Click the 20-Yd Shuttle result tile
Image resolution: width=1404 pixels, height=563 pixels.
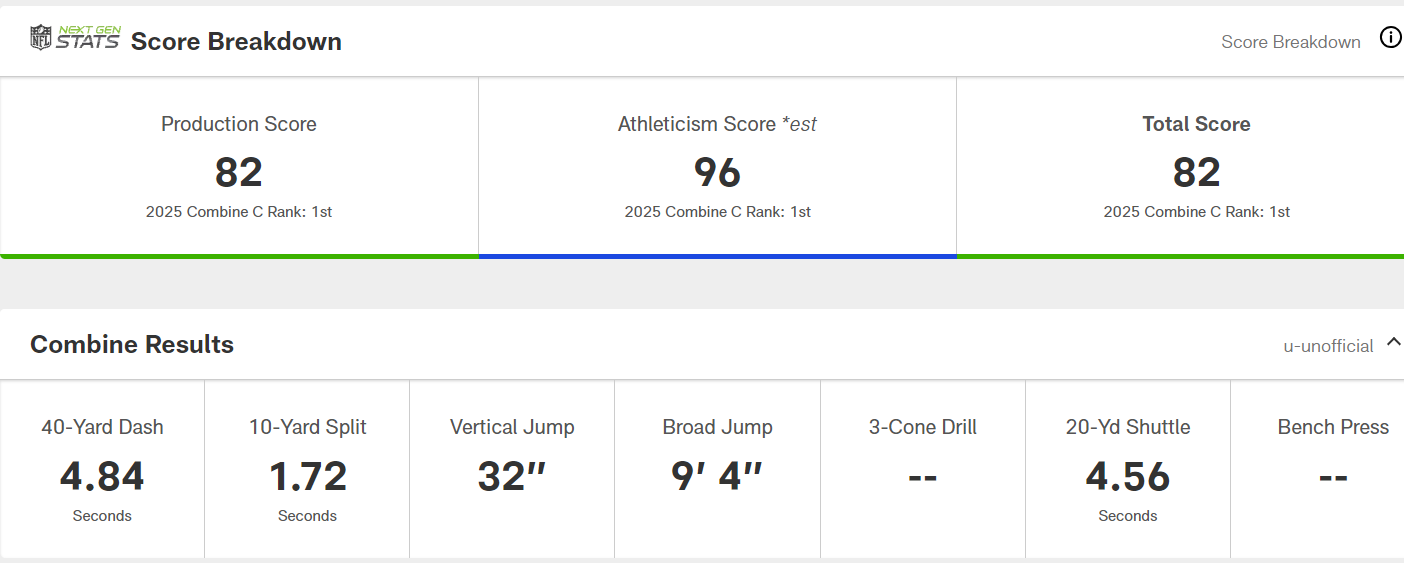pos(1128,469)
